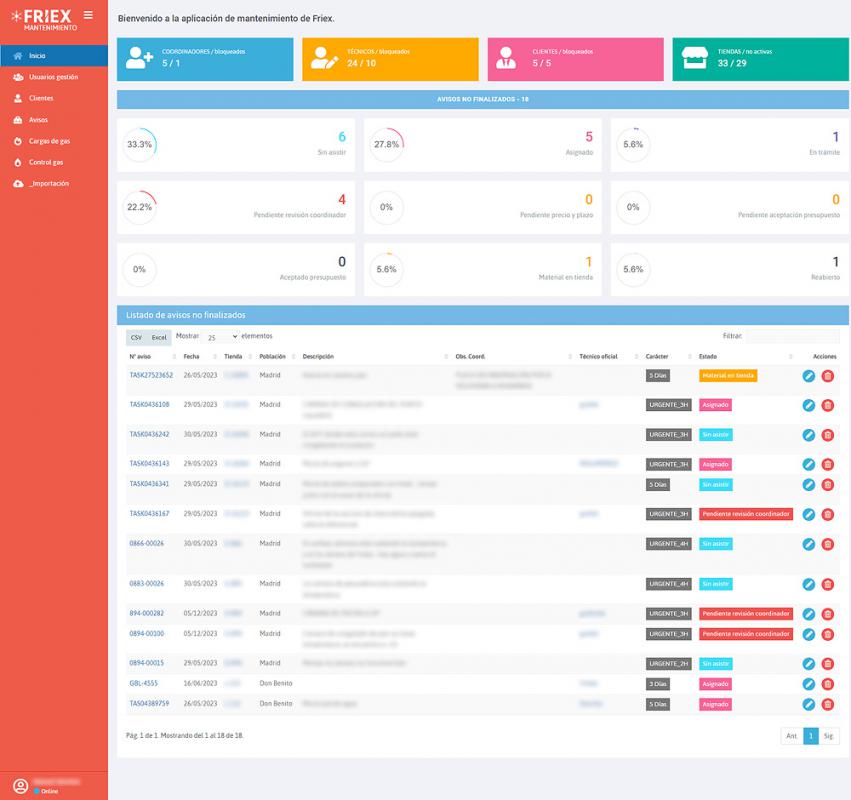
Task: Select page 1 in pagination
Action: click(810, 736)
